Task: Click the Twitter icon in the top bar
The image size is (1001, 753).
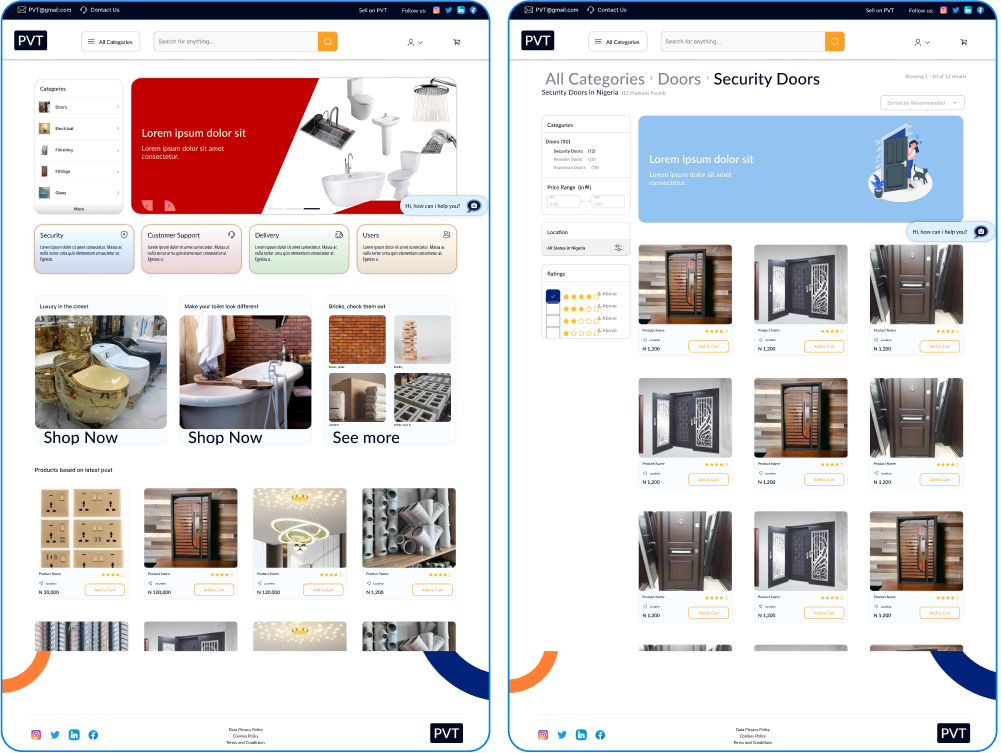Action: coord(448,10)
